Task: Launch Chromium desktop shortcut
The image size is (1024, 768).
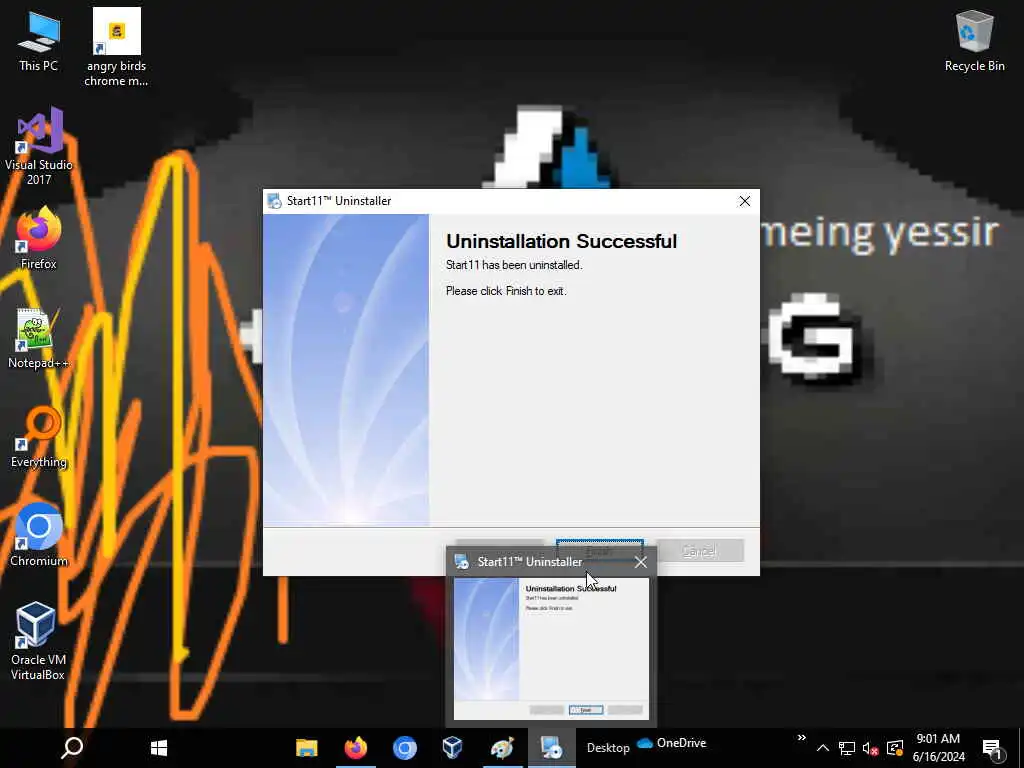Action: pyautogui.click(x=39, y=536)
